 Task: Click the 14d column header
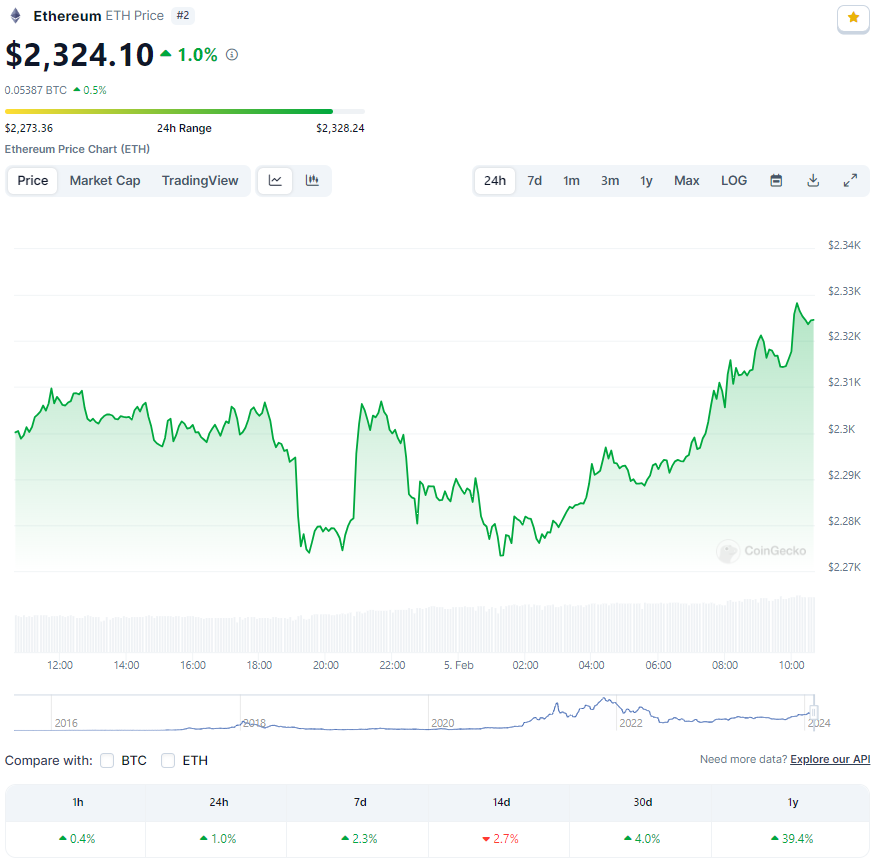pyautogui.click(x=501, y=802)
